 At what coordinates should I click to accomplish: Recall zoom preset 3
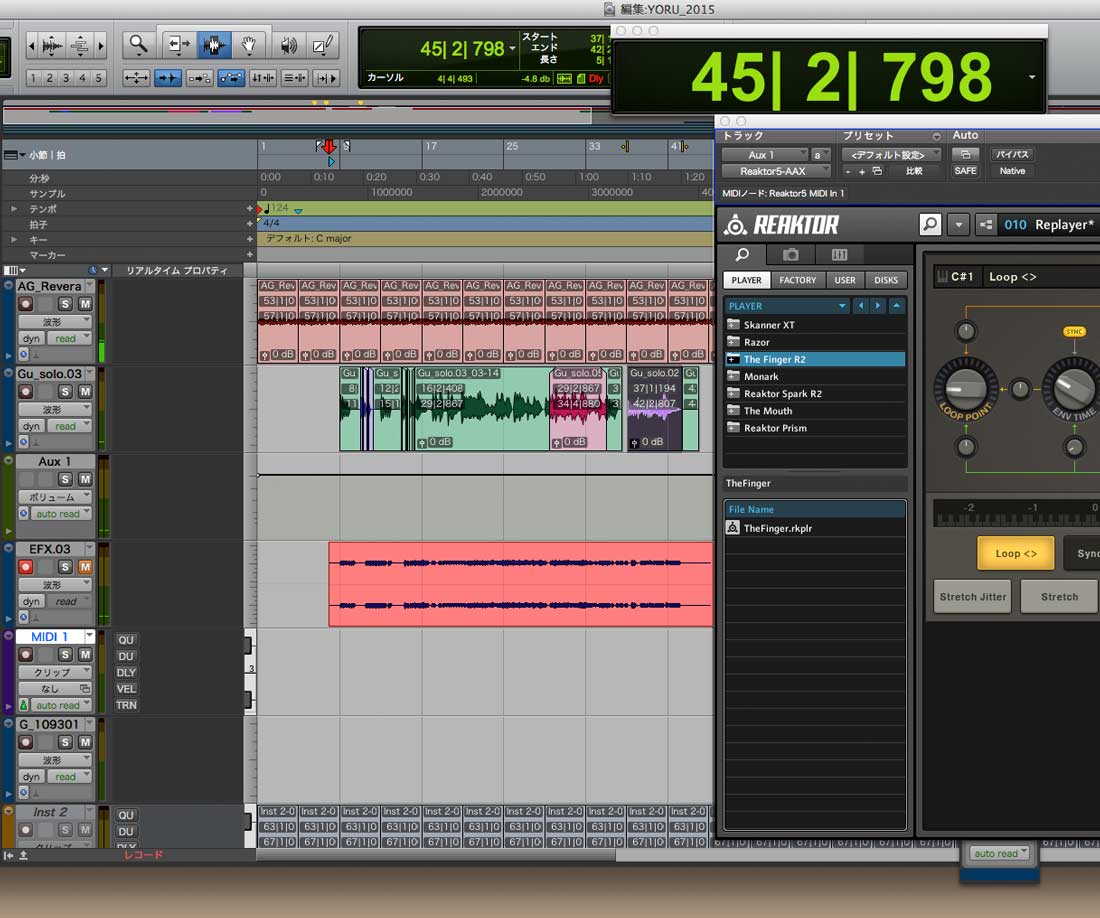[66, 78]
